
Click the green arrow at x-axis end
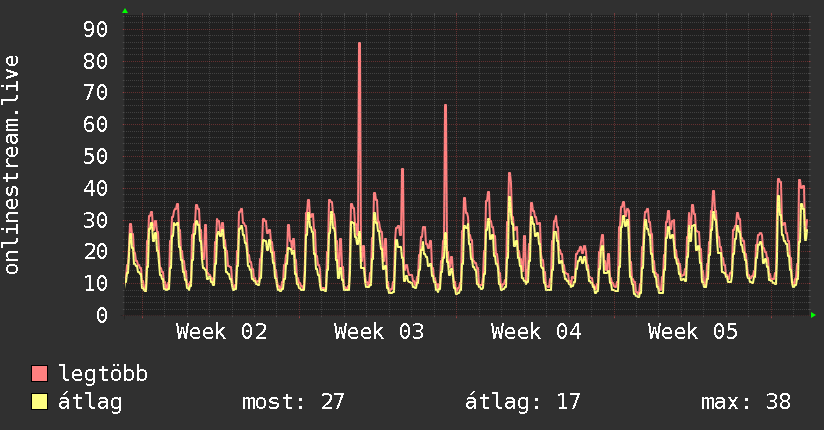tap(813, 315)
